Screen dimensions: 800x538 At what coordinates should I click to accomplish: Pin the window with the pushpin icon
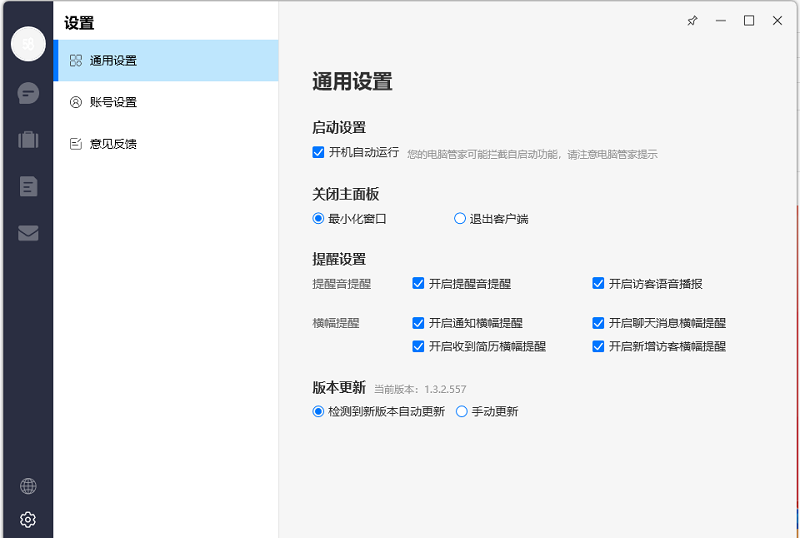(x=692, y=21)
